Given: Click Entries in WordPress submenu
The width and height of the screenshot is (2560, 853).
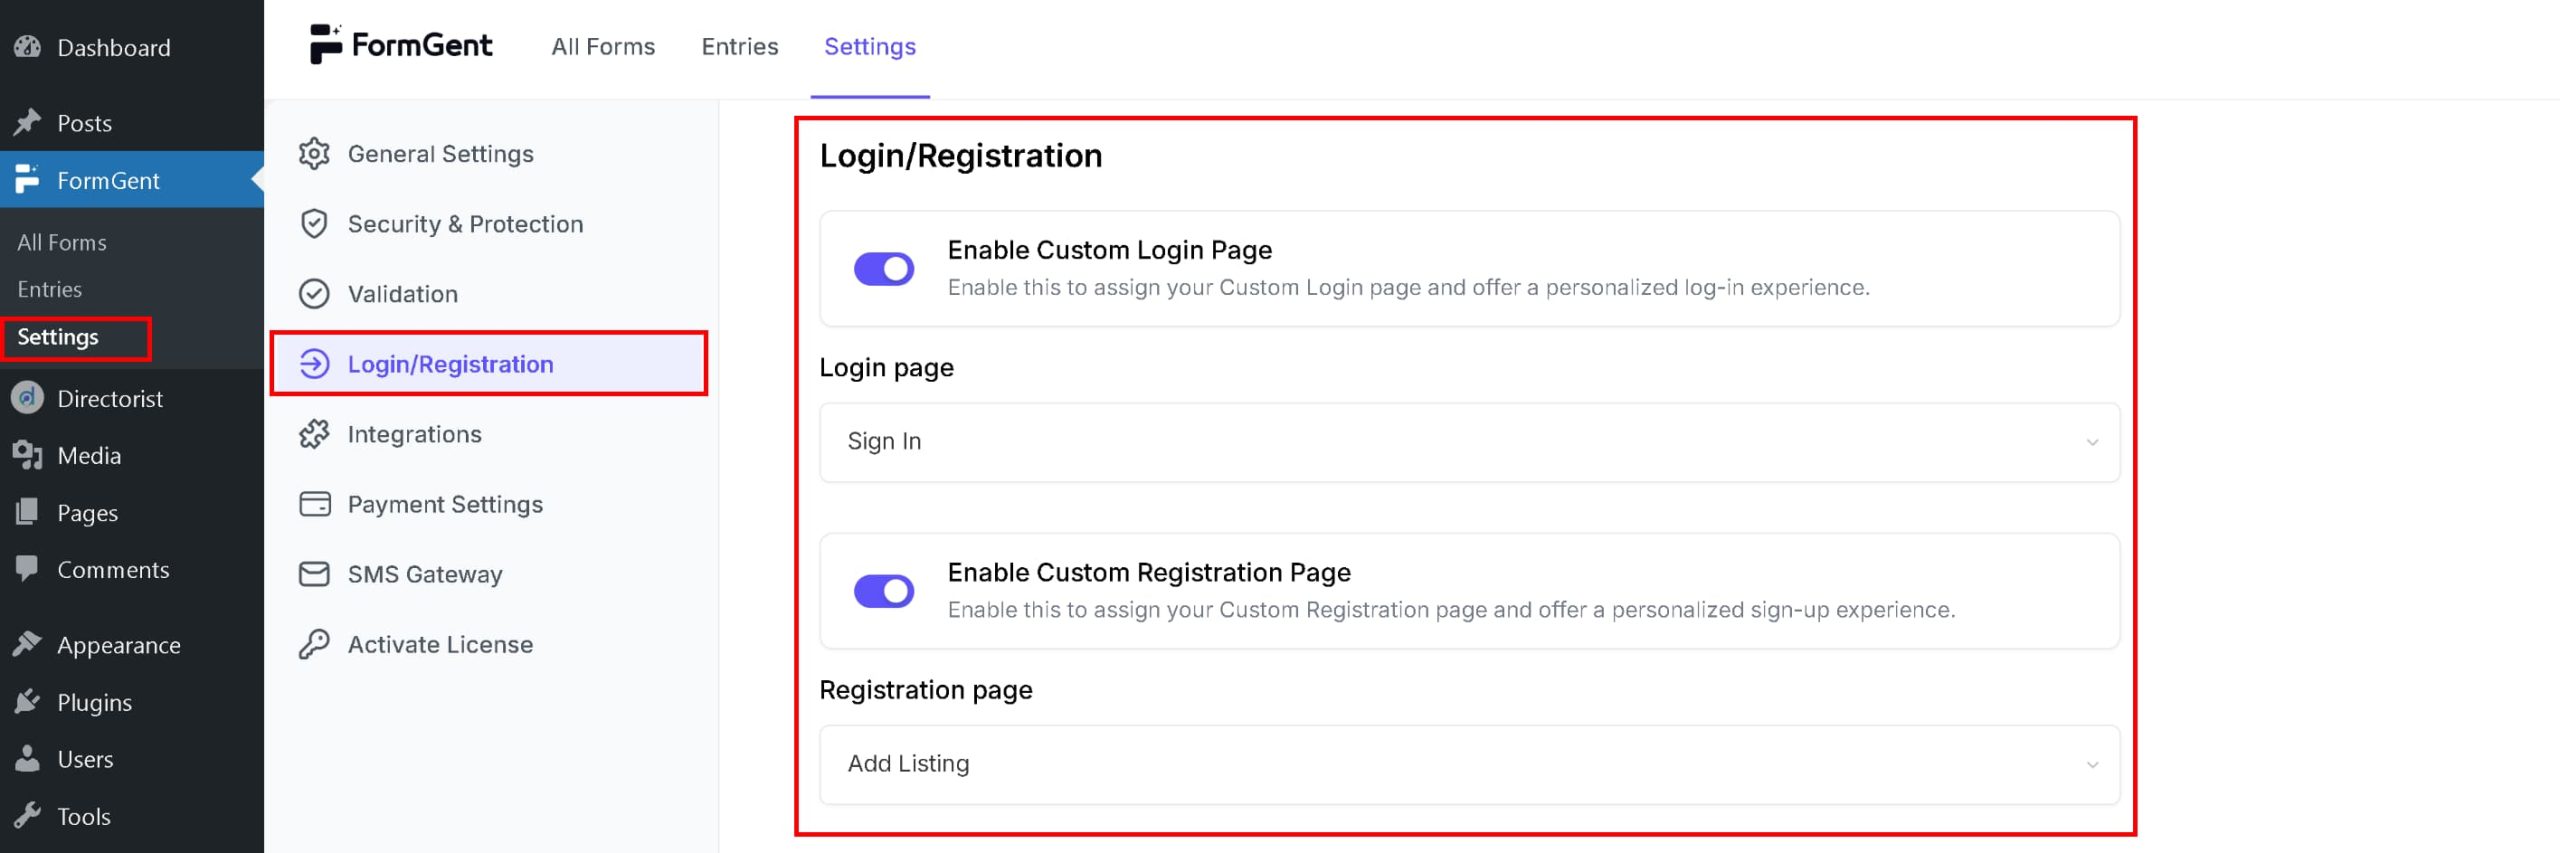Looking at the screenshot, I should 50,289.
